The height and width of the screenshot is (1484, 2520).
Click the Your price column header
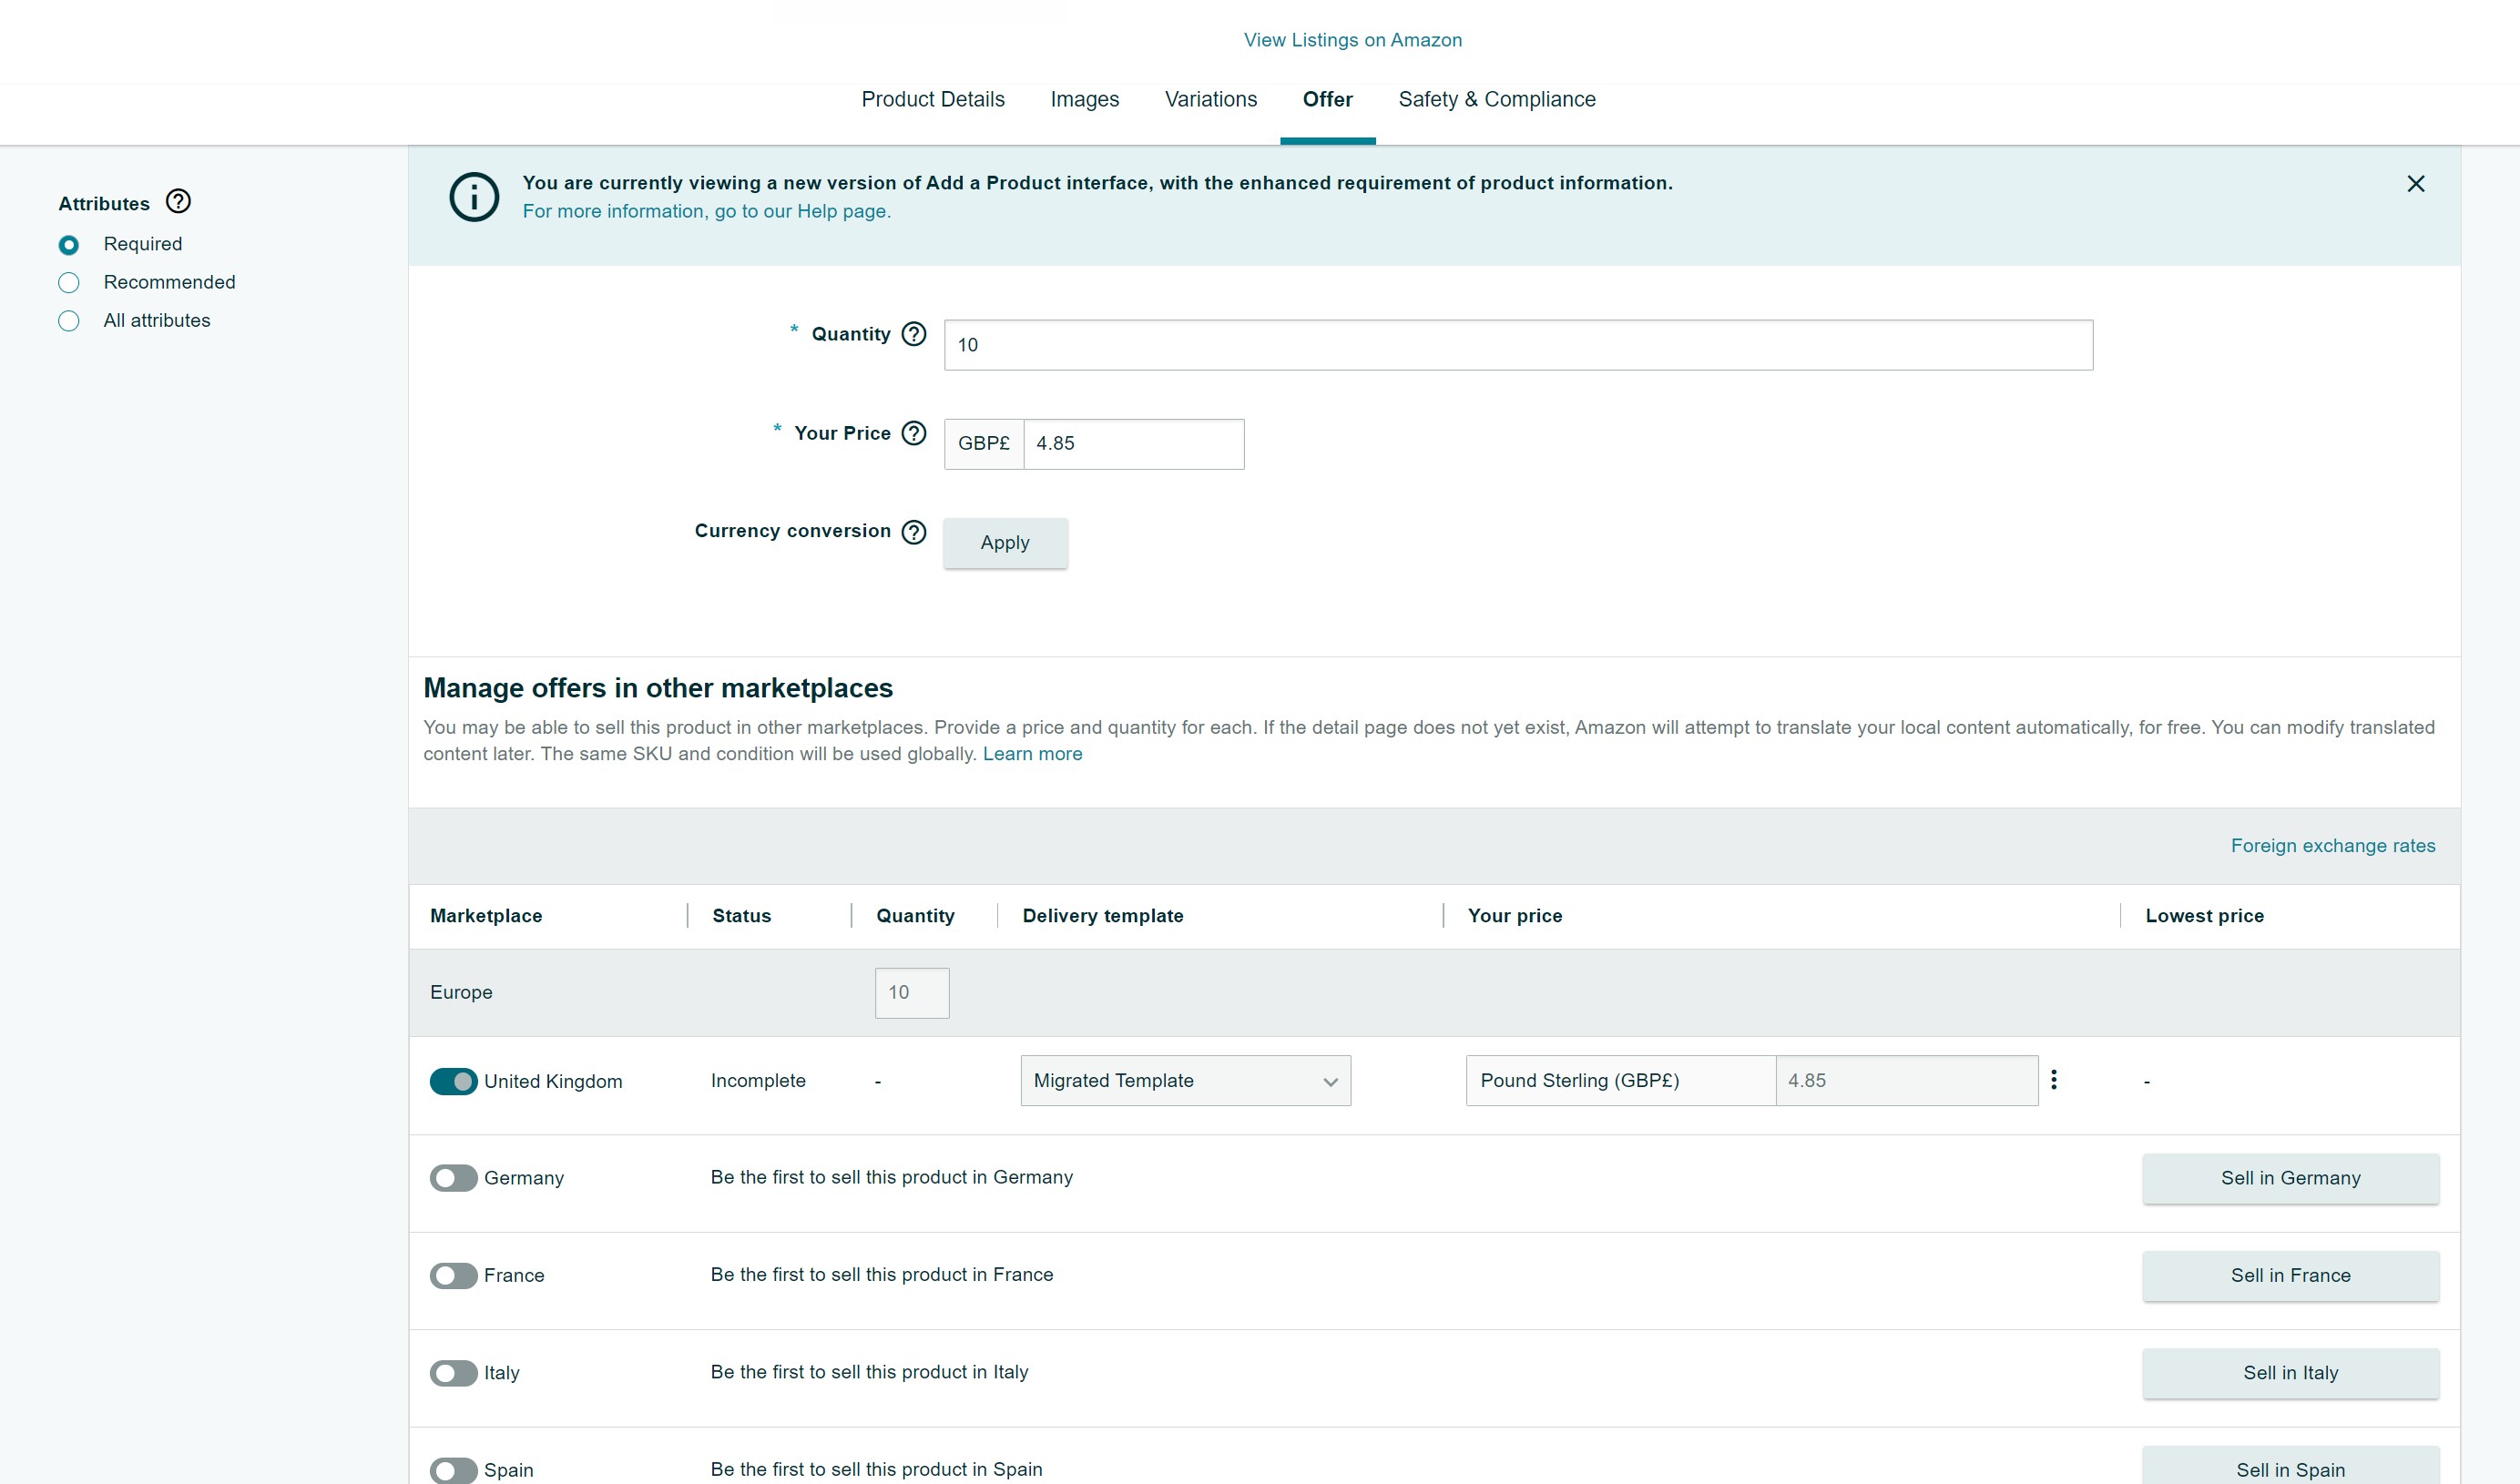[1515, 916]
